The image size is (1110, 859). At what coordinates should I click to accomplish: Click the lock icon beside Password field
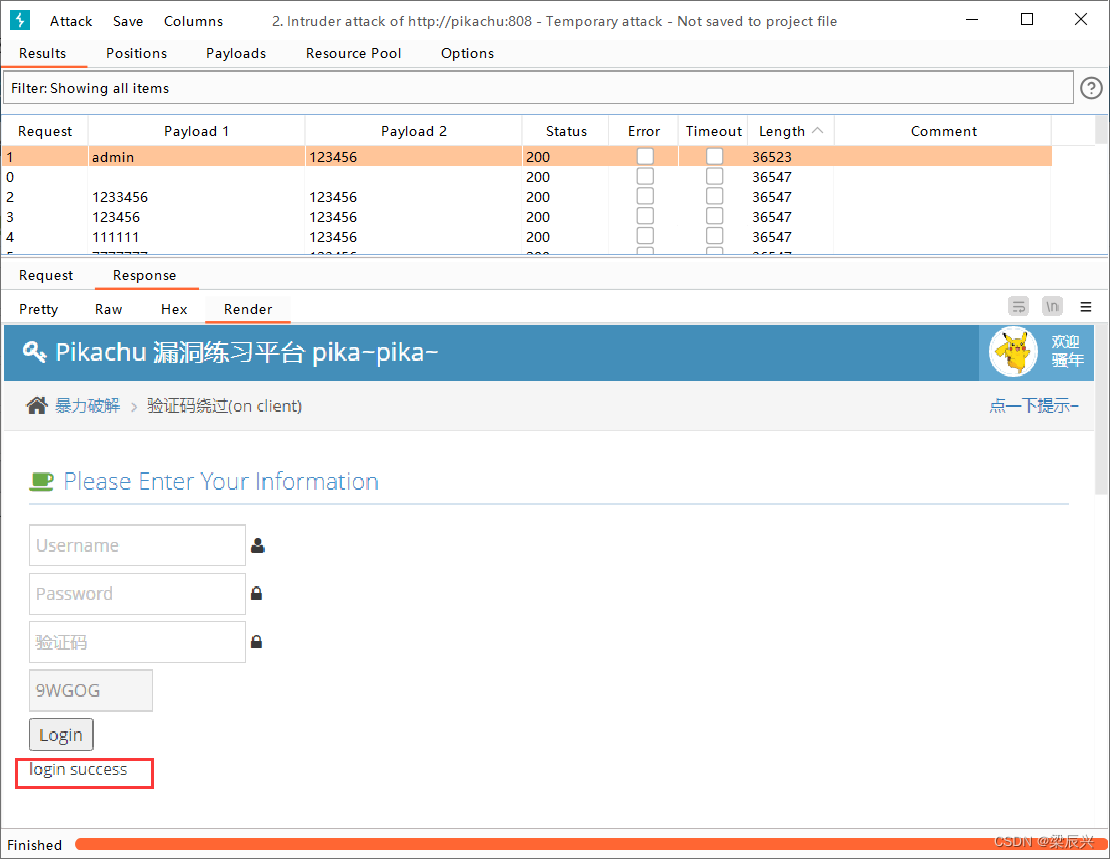coord(256,593)
